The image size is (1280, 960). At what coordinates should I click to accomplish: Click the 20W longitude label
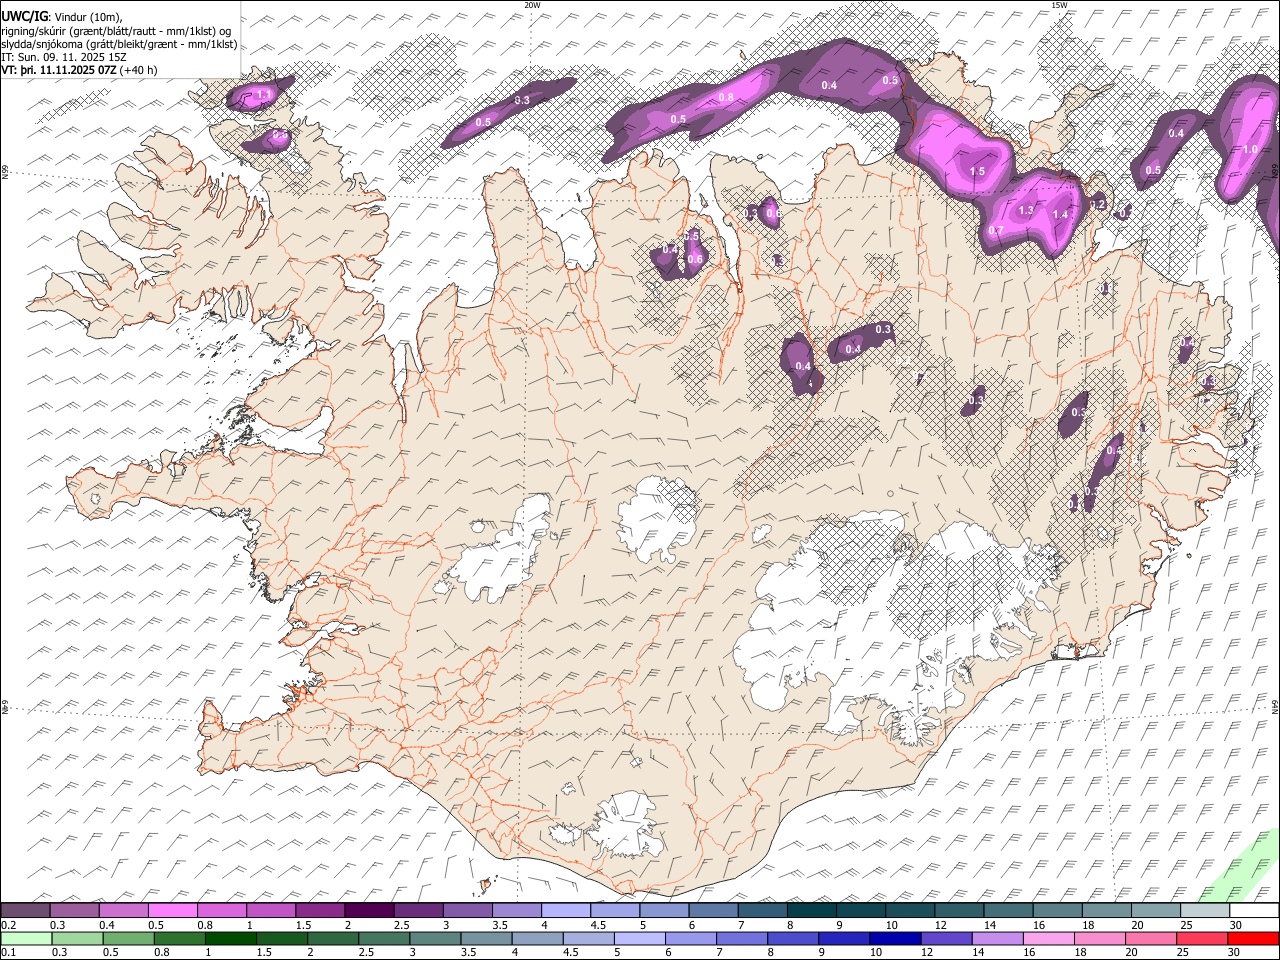[532, 5]
